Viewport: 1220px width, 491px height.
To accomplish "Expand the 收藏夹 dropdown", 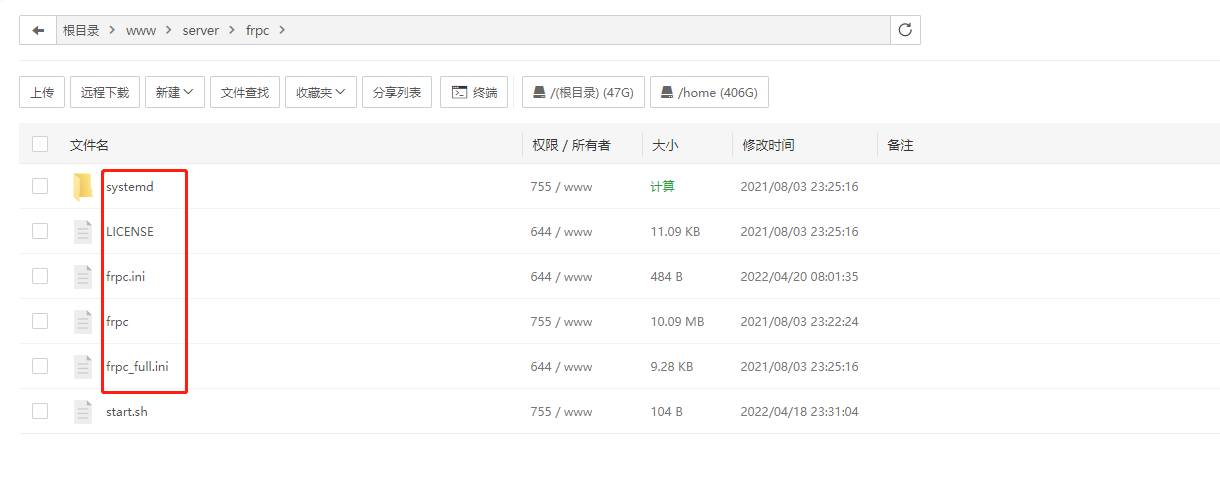I will (320, 92).
